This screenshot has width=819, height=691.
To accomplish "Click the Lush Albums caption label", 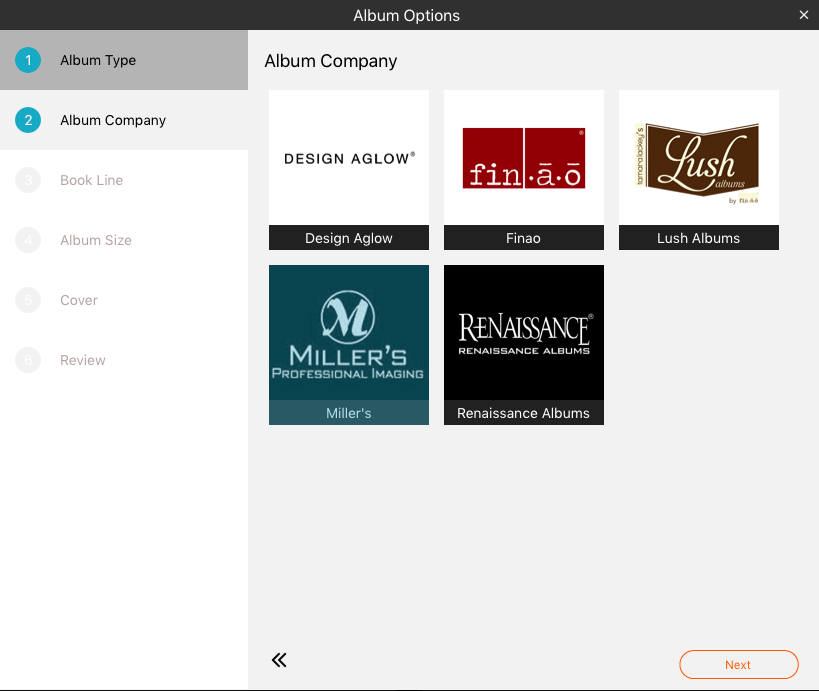I will coord(699,238).
